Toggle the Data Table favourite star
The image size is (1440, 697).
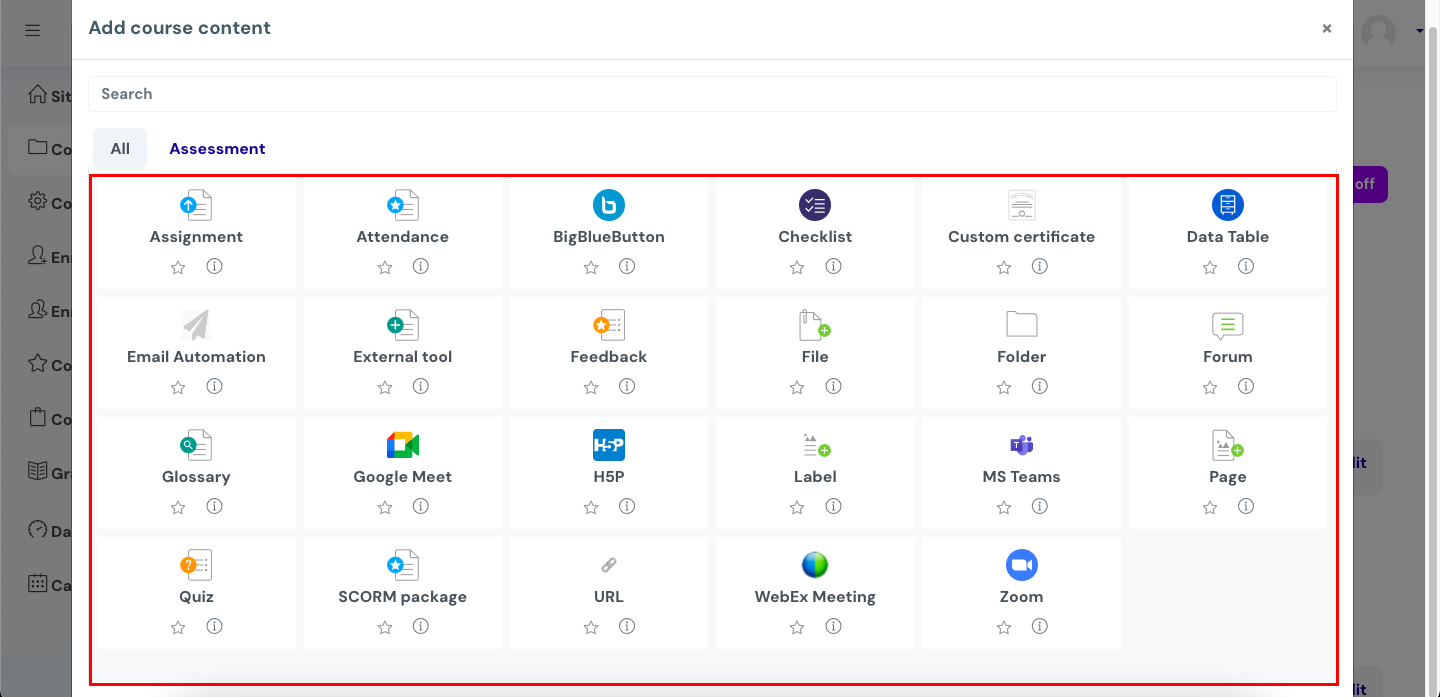pos(1210,267)
